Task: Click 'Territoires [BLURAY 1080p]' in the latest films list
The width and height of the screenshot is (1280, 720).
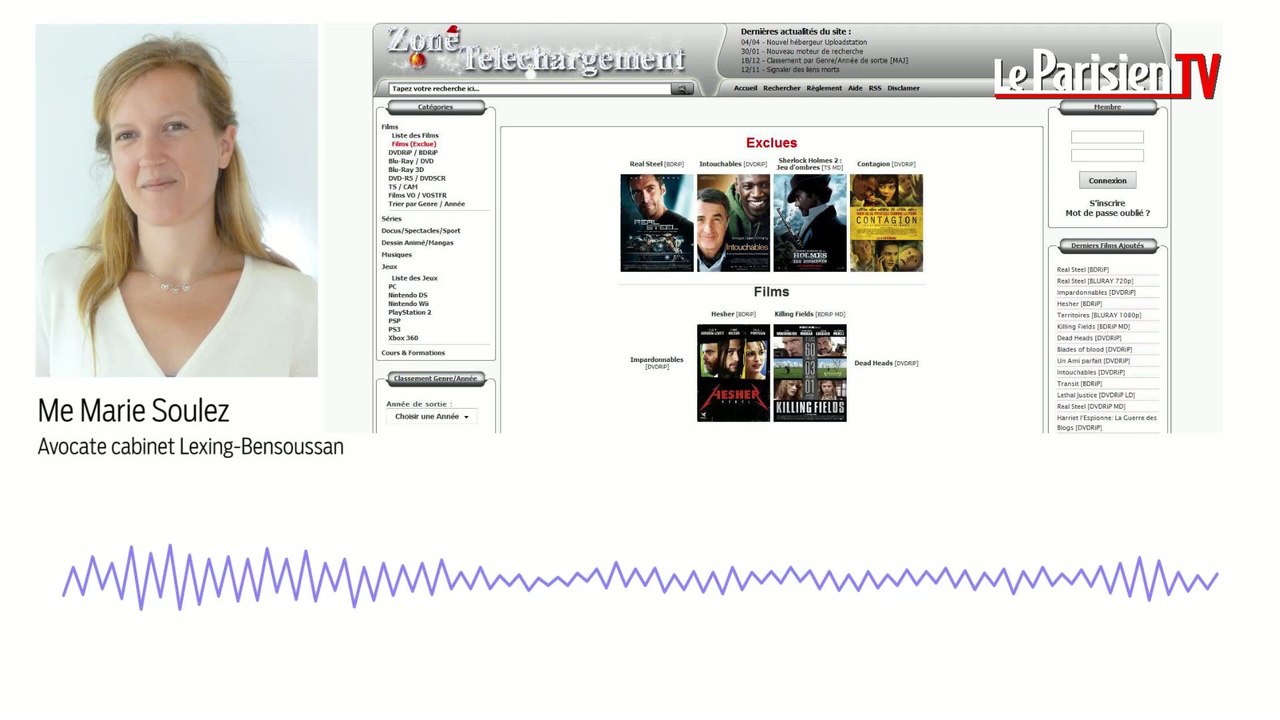Action: (1099, 315)
